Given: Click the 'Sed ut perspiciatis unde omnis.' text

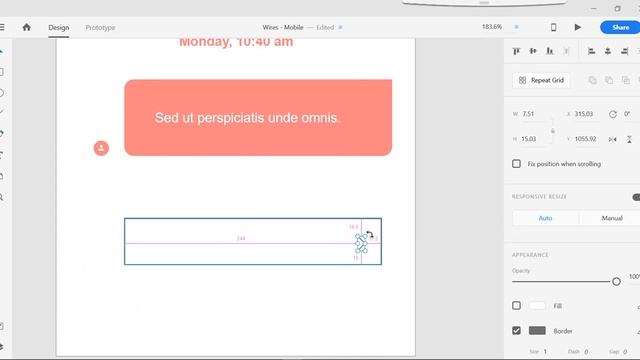Looking at the screenshot, I should point(247,118).
